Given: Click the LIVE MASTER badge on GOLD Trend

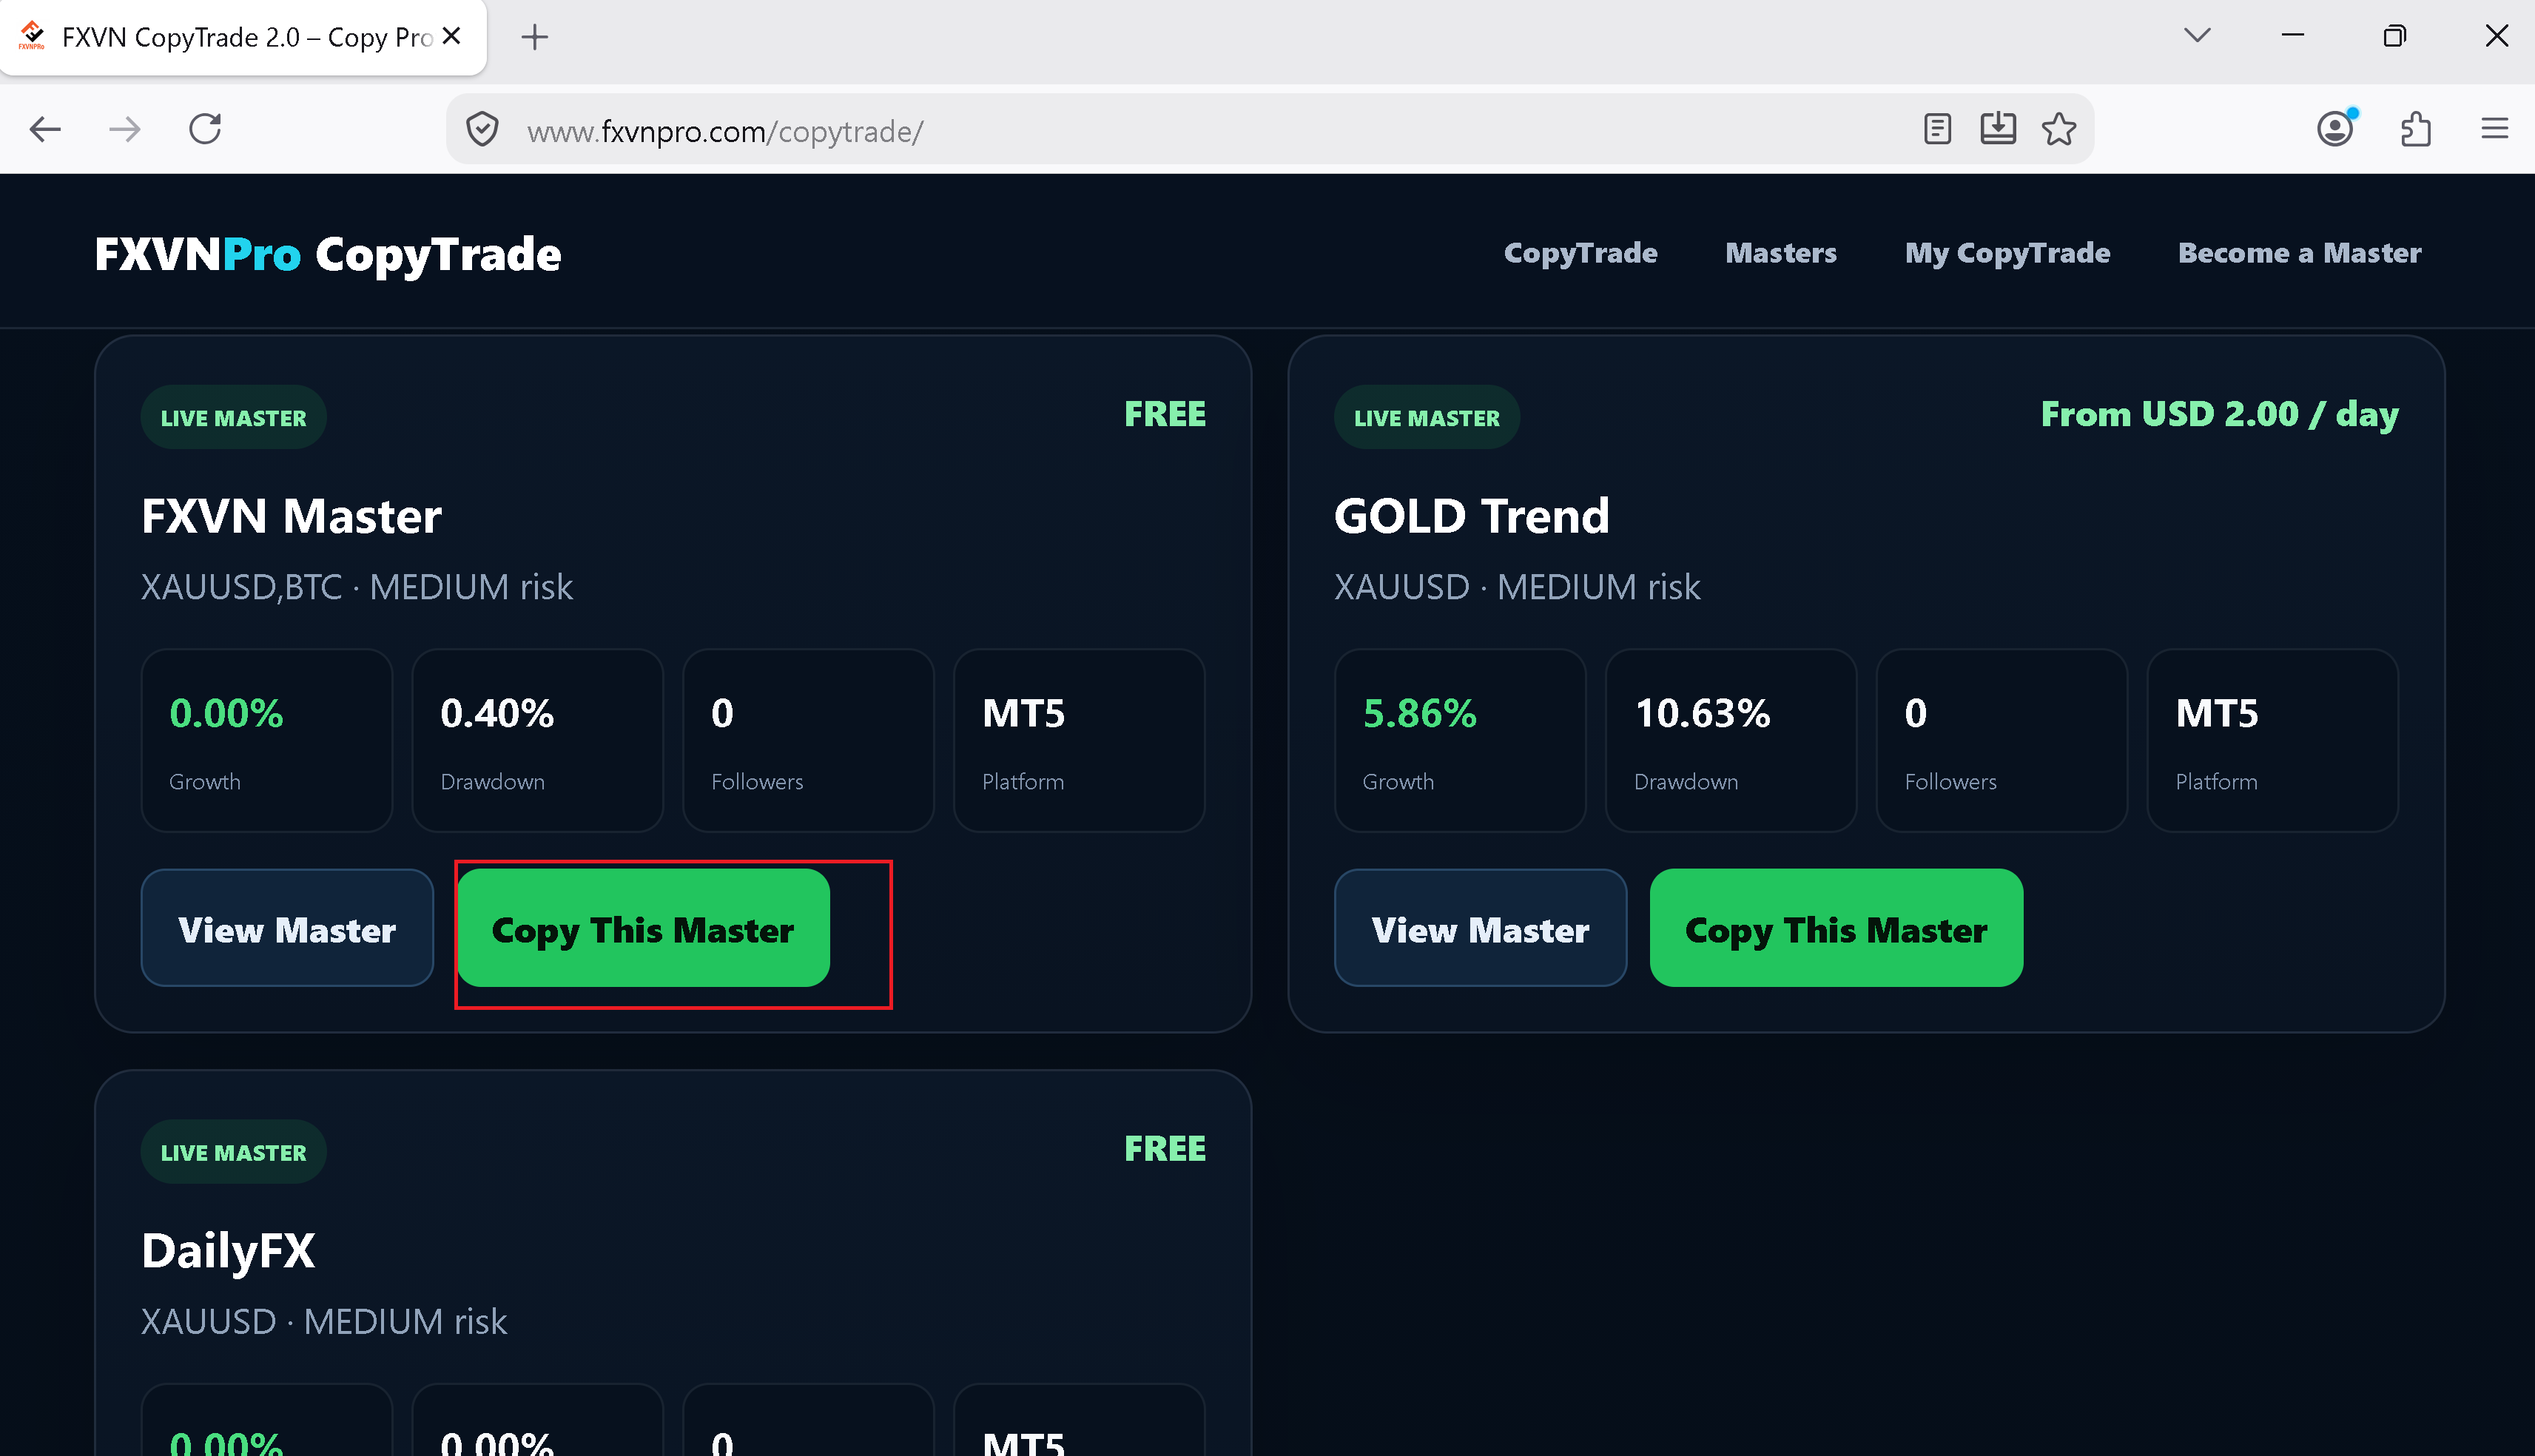Looking at the screenshot, I should pos(1427,418).
